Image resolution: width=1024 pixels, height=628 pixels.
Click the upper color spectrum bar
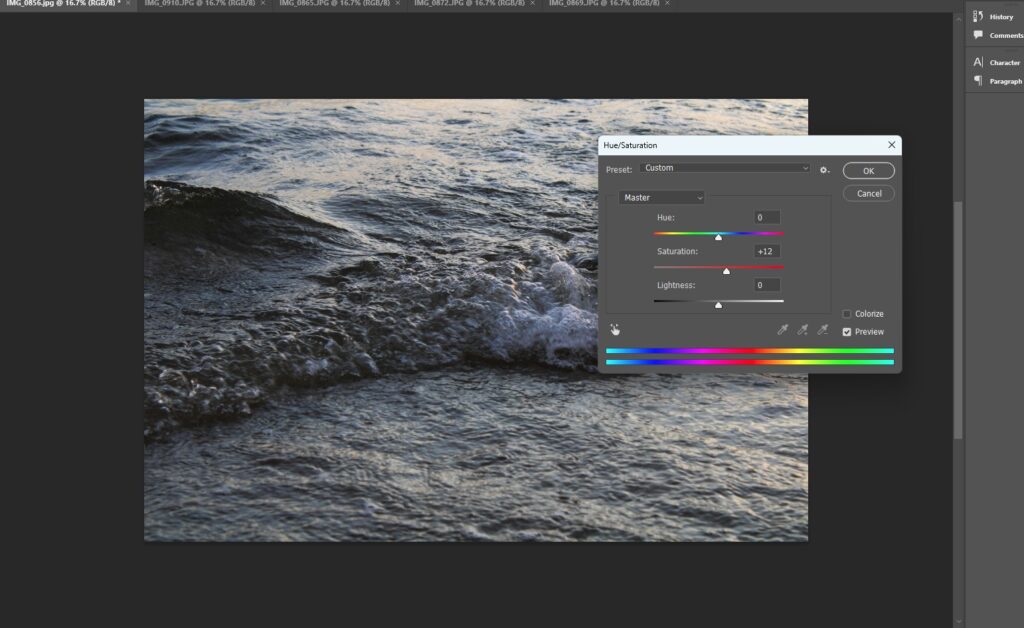click(x=750, y=351)
